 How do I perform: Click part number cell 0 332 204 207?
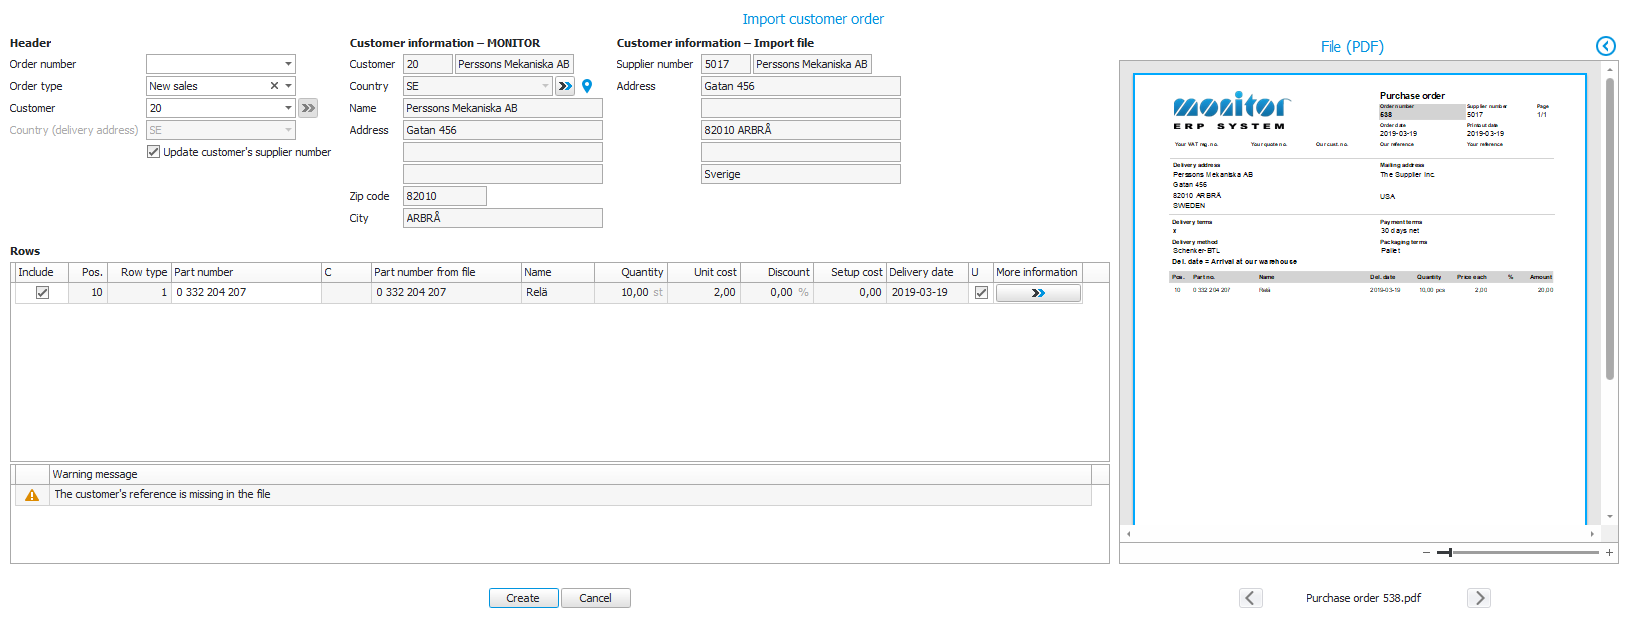pos(246,293)
